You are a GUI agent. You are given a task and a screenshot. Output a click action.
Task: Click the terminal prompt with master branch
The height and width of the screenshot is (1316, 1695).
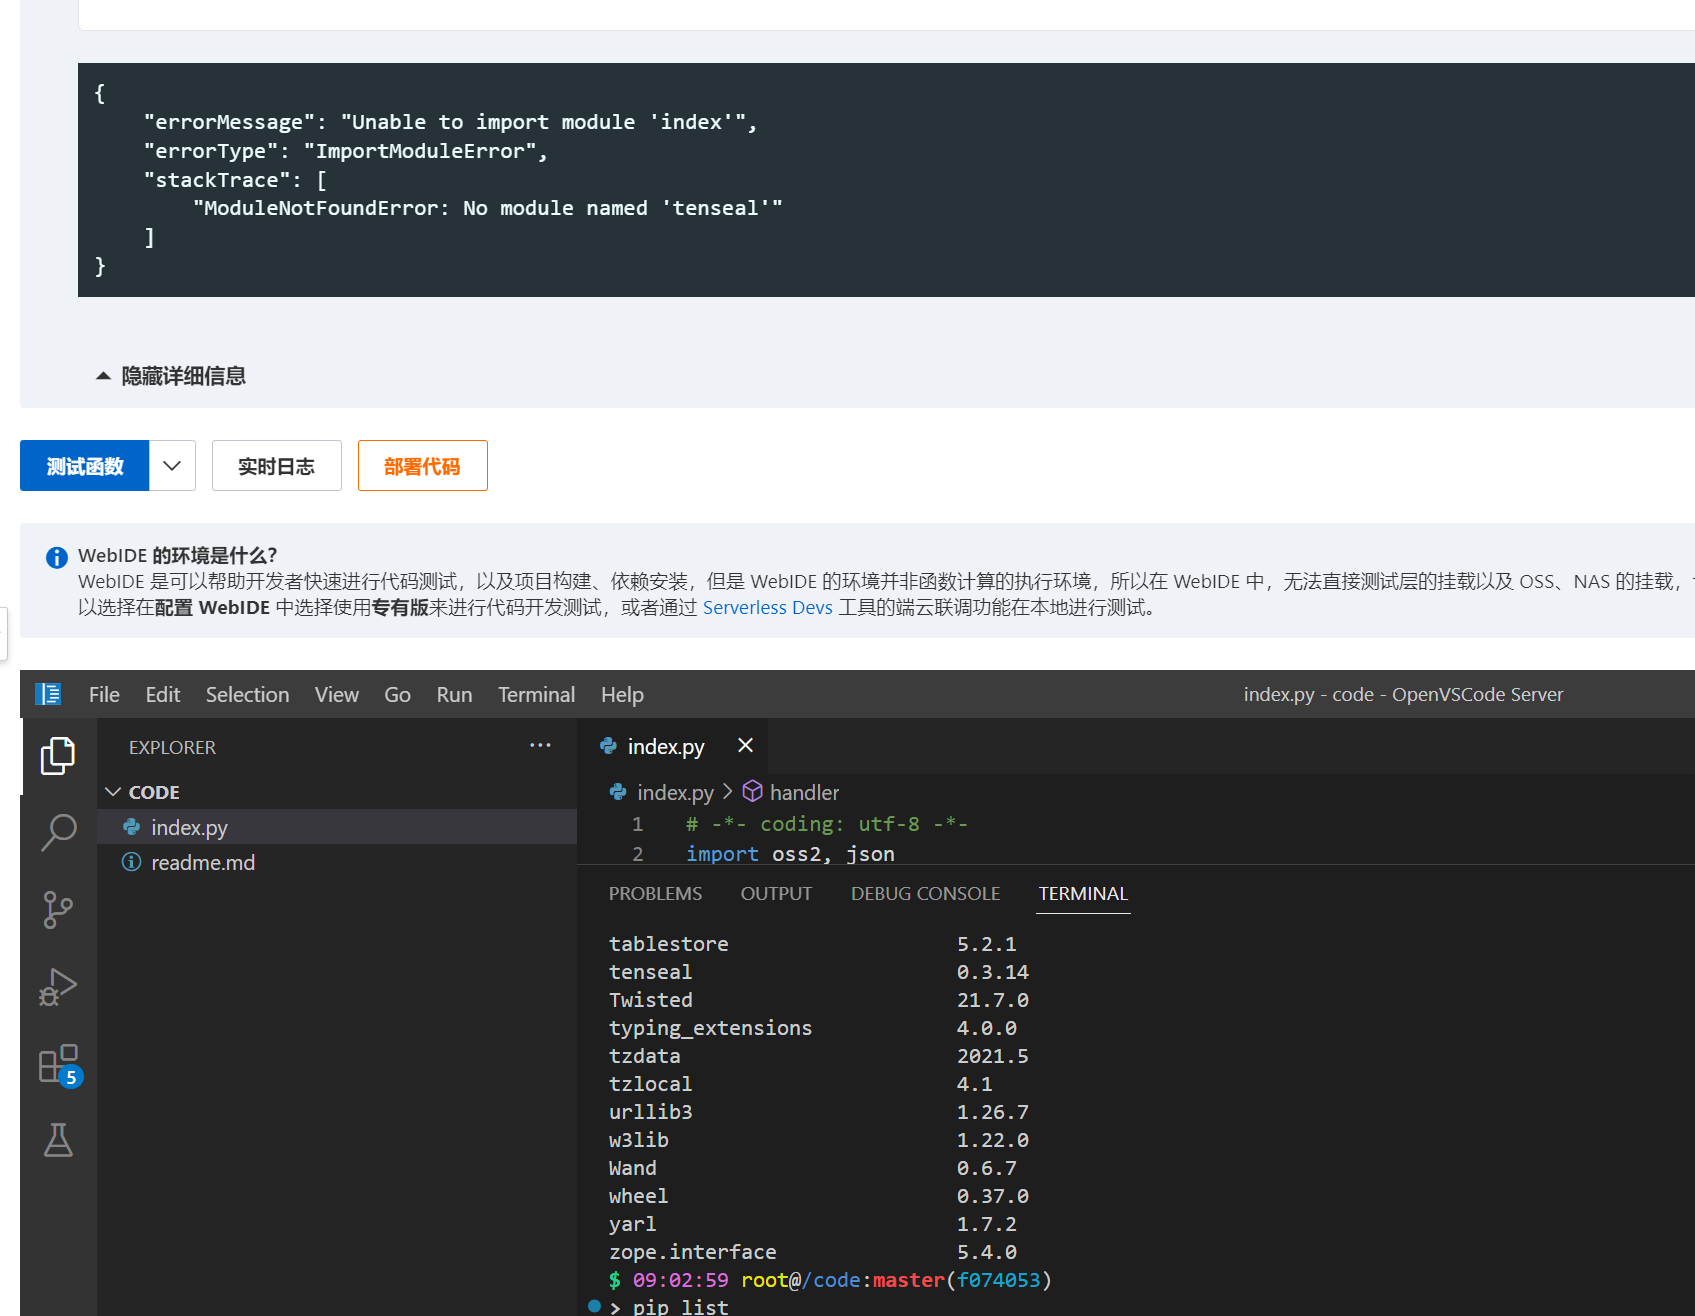click(830, 1279)
